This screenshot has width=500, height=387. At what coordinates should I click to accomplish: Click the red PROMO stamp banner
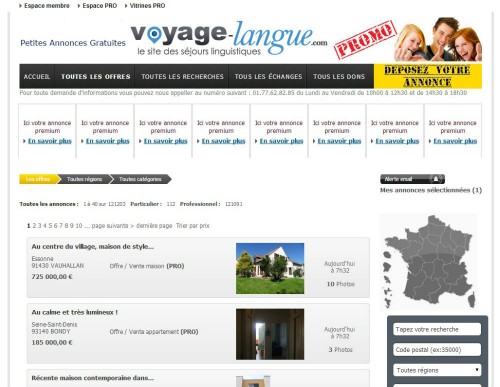[365, 40]
